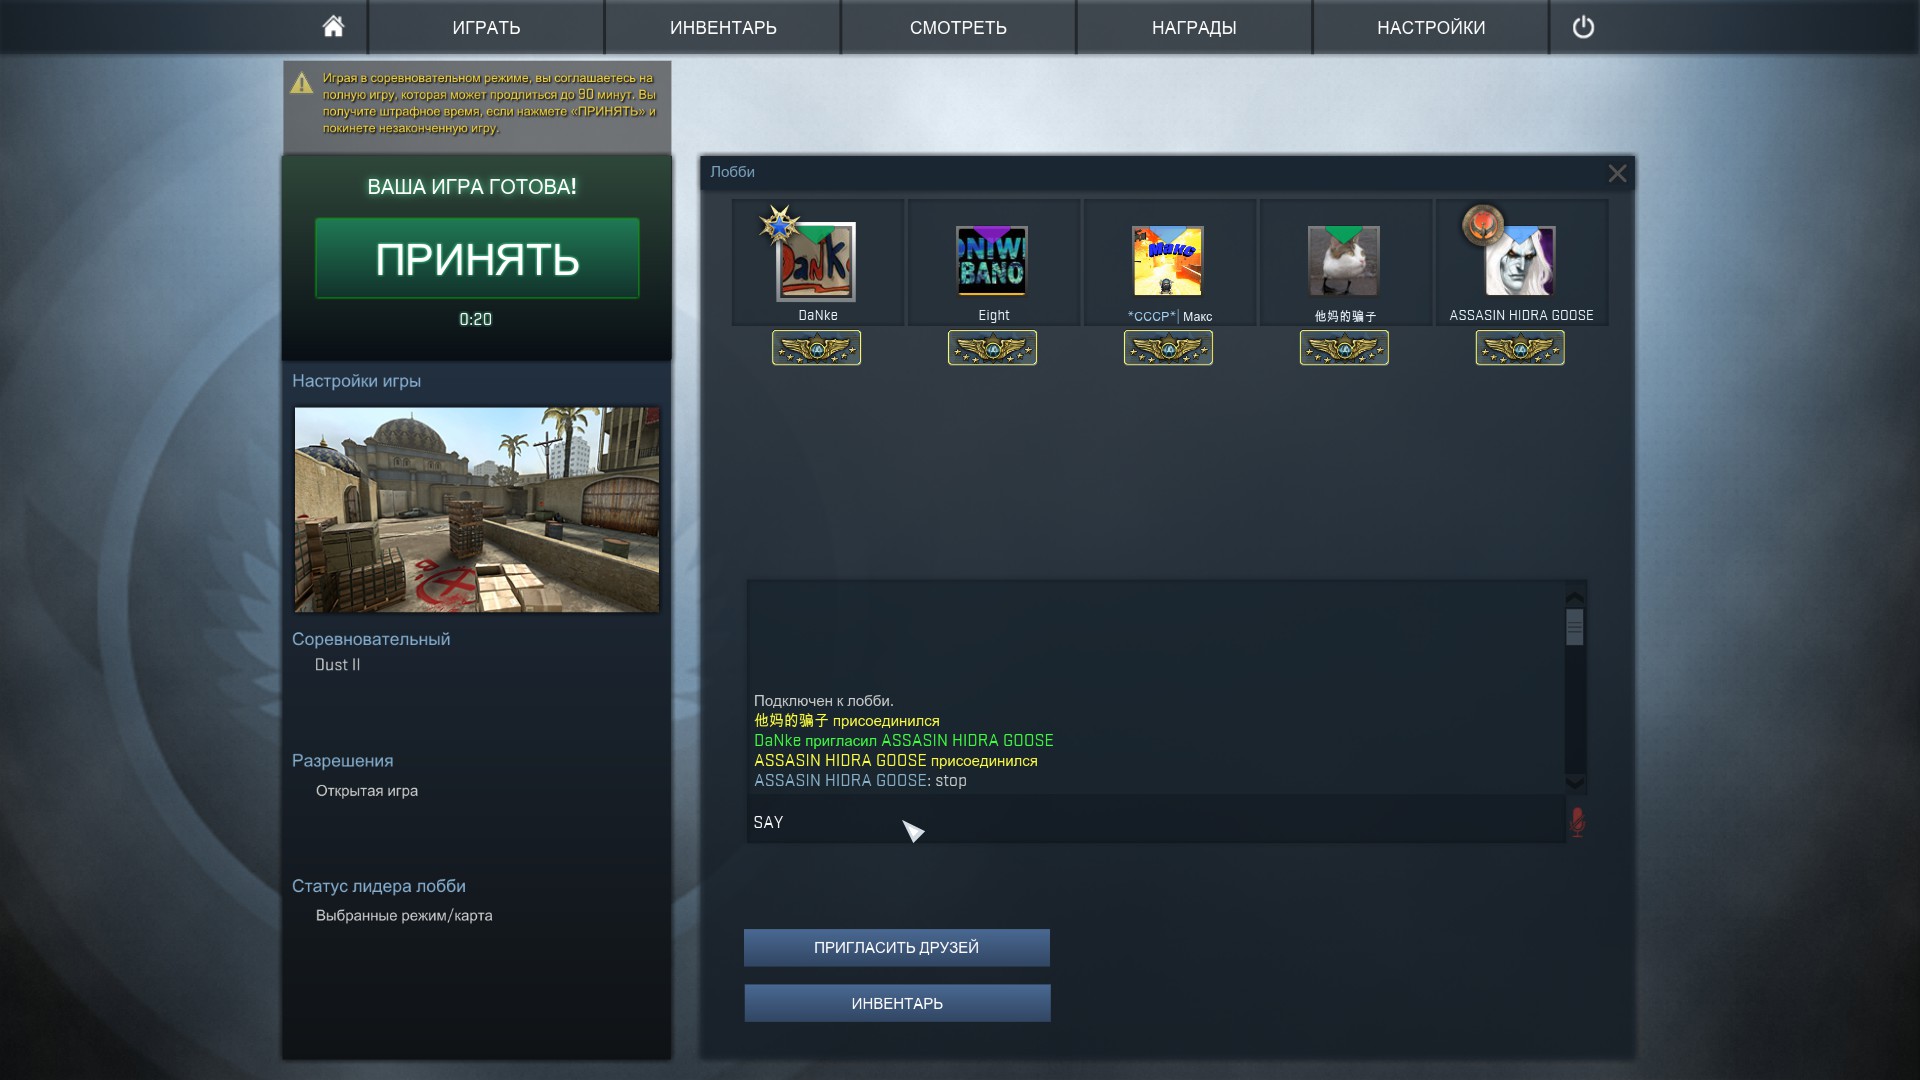Click ASSASIN HIDRA GOOSE avatar
The image size is (1920, 1080).
1519,261
